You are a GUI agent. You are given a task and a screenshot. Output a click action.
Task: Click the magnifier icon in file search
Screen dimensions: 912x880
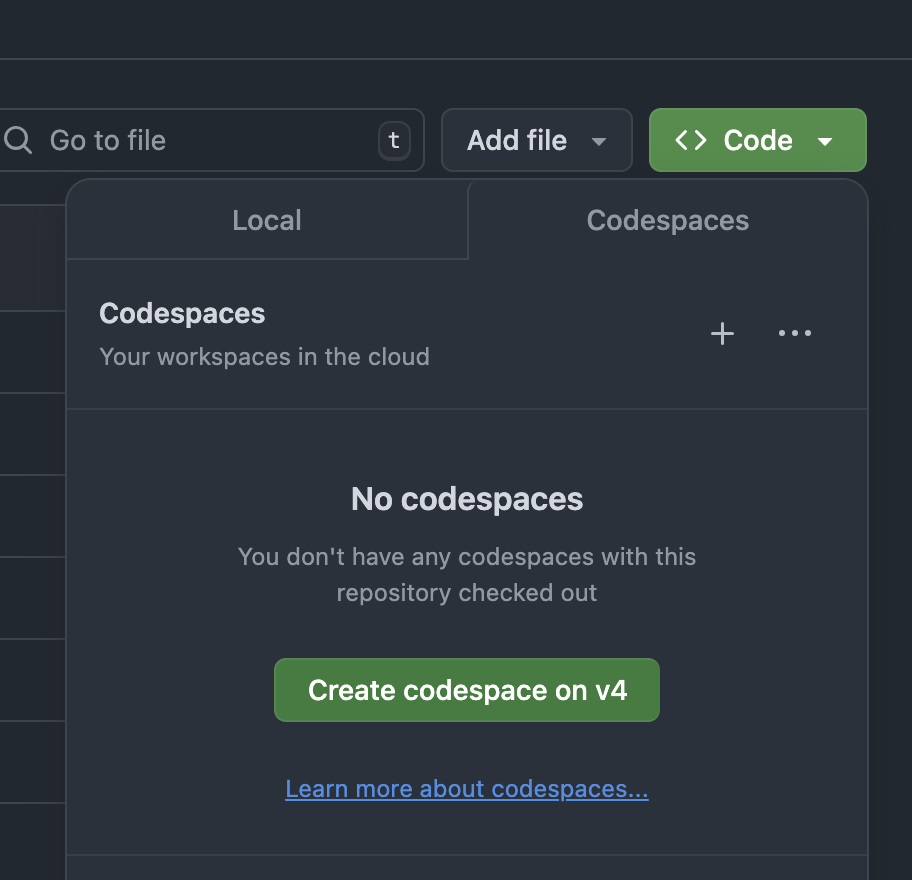coord(18,140)
